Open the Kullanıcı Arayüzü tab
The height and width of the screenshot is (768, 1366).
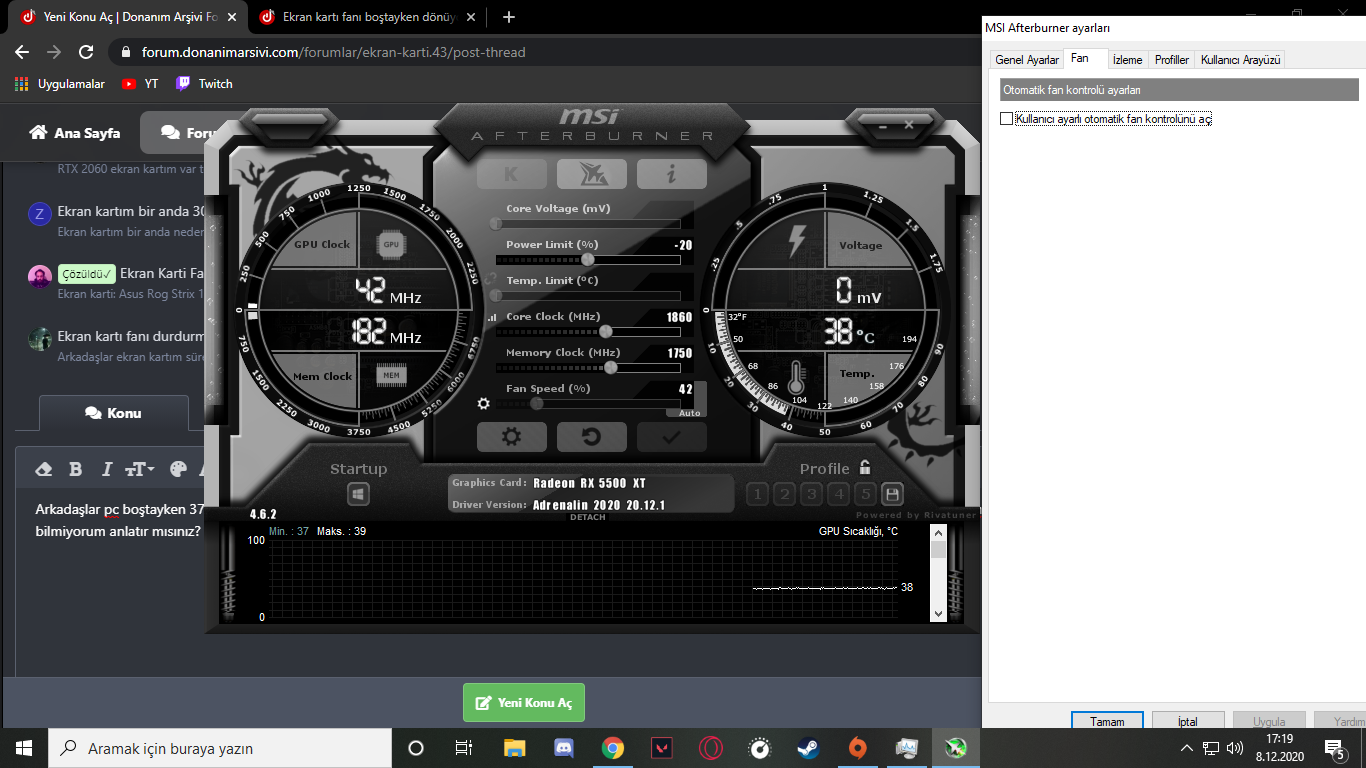tap(1241, 60)
